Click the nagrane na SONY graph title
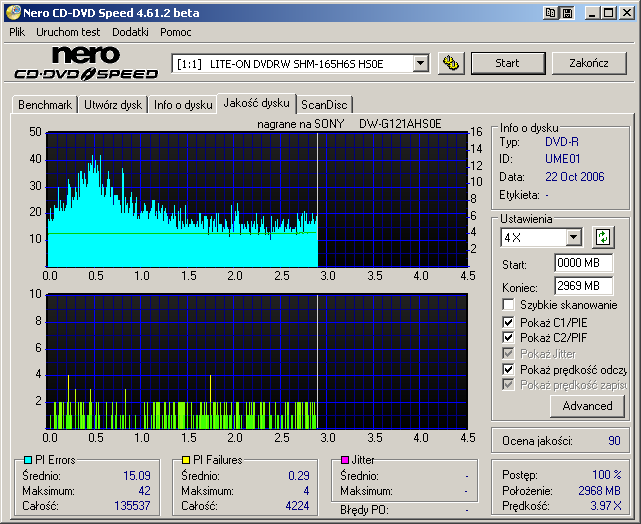 [x=349, y=124]
